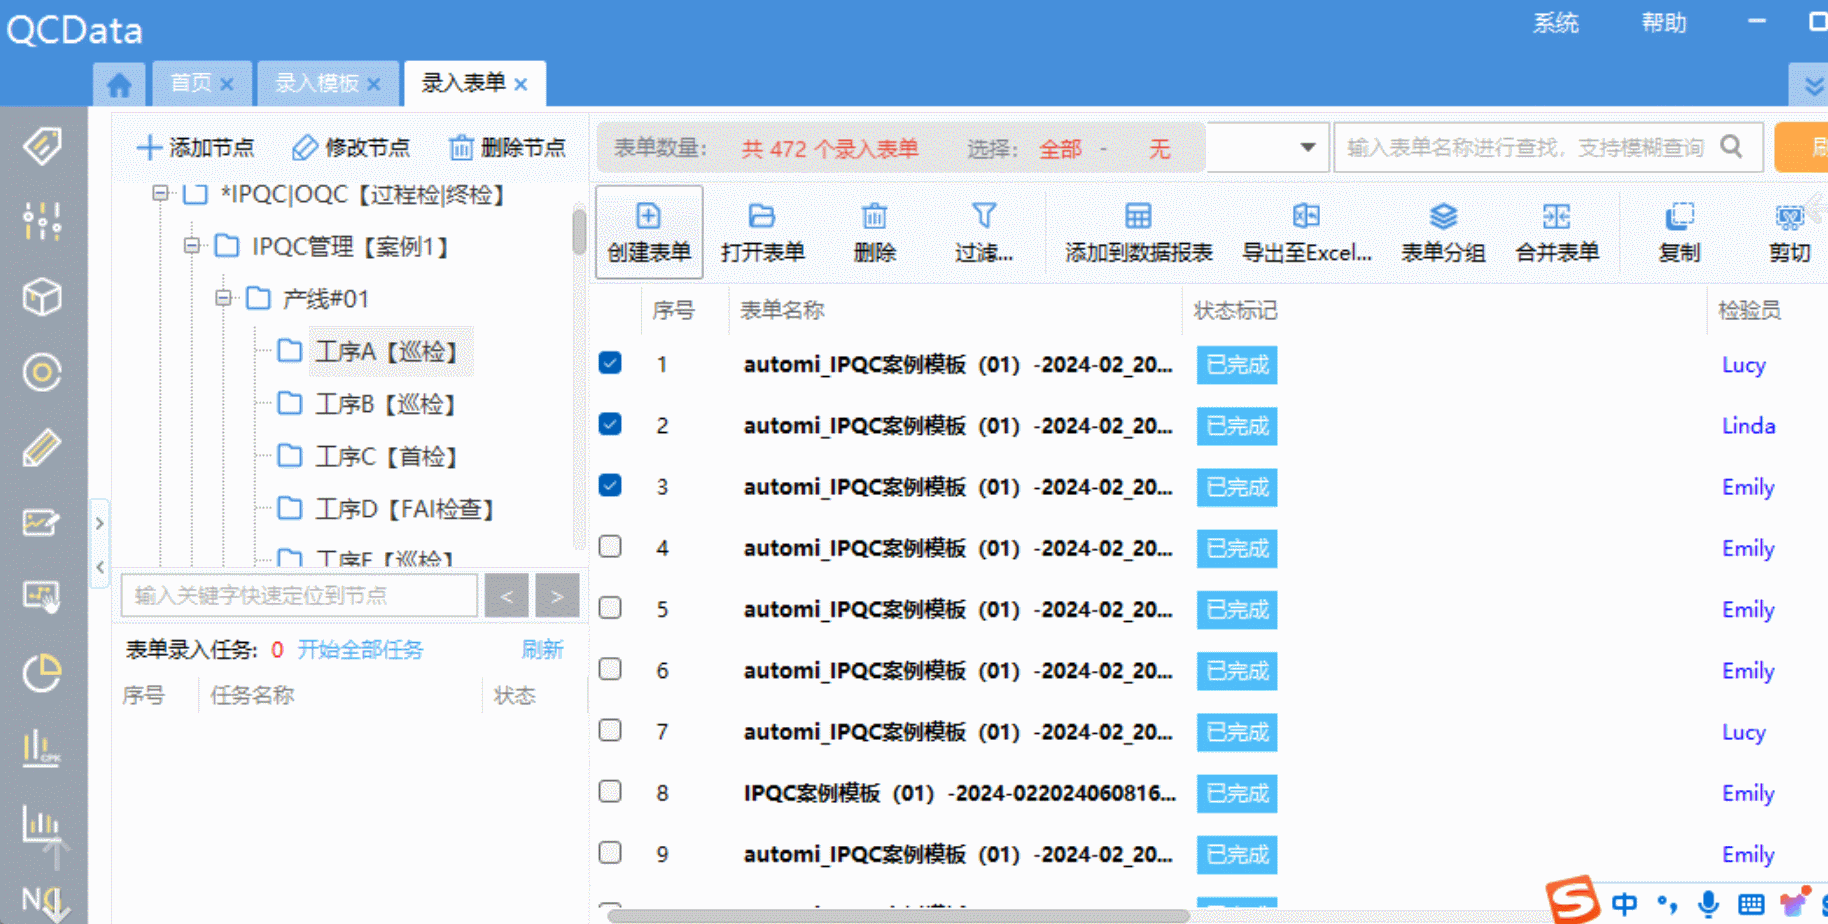Check the checkbox on row 5

(609, 608)
